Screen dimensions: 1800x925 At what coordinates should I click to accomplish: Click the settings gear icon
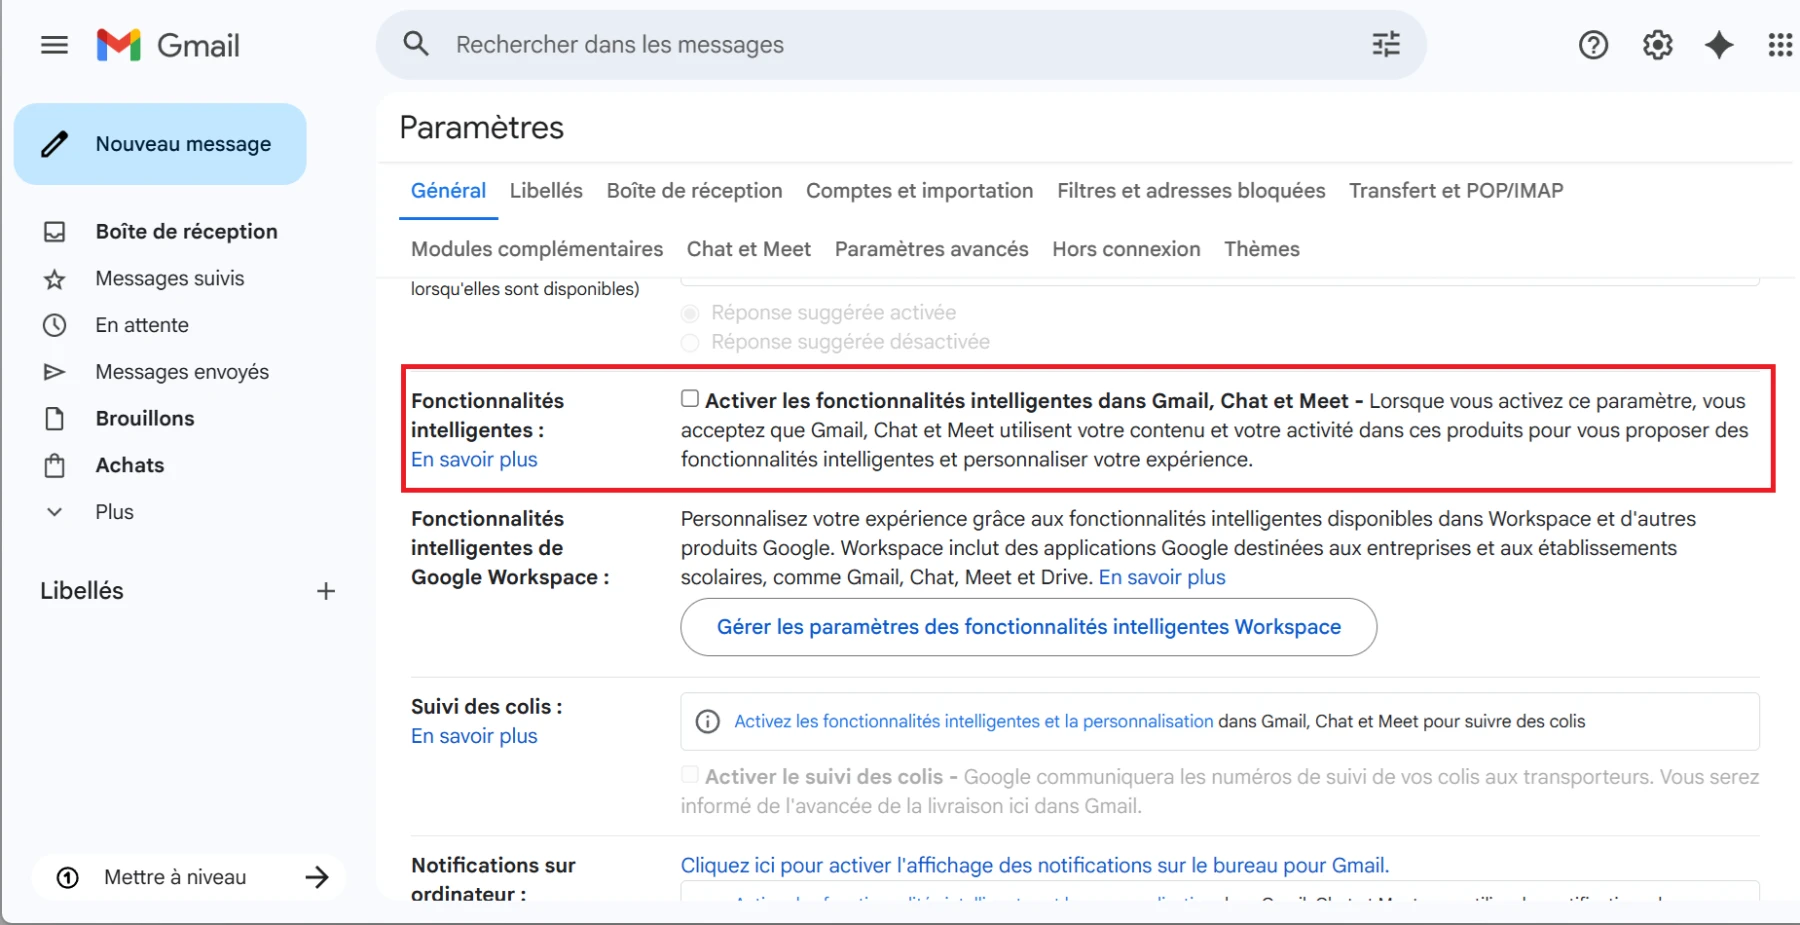(1657, 44)
